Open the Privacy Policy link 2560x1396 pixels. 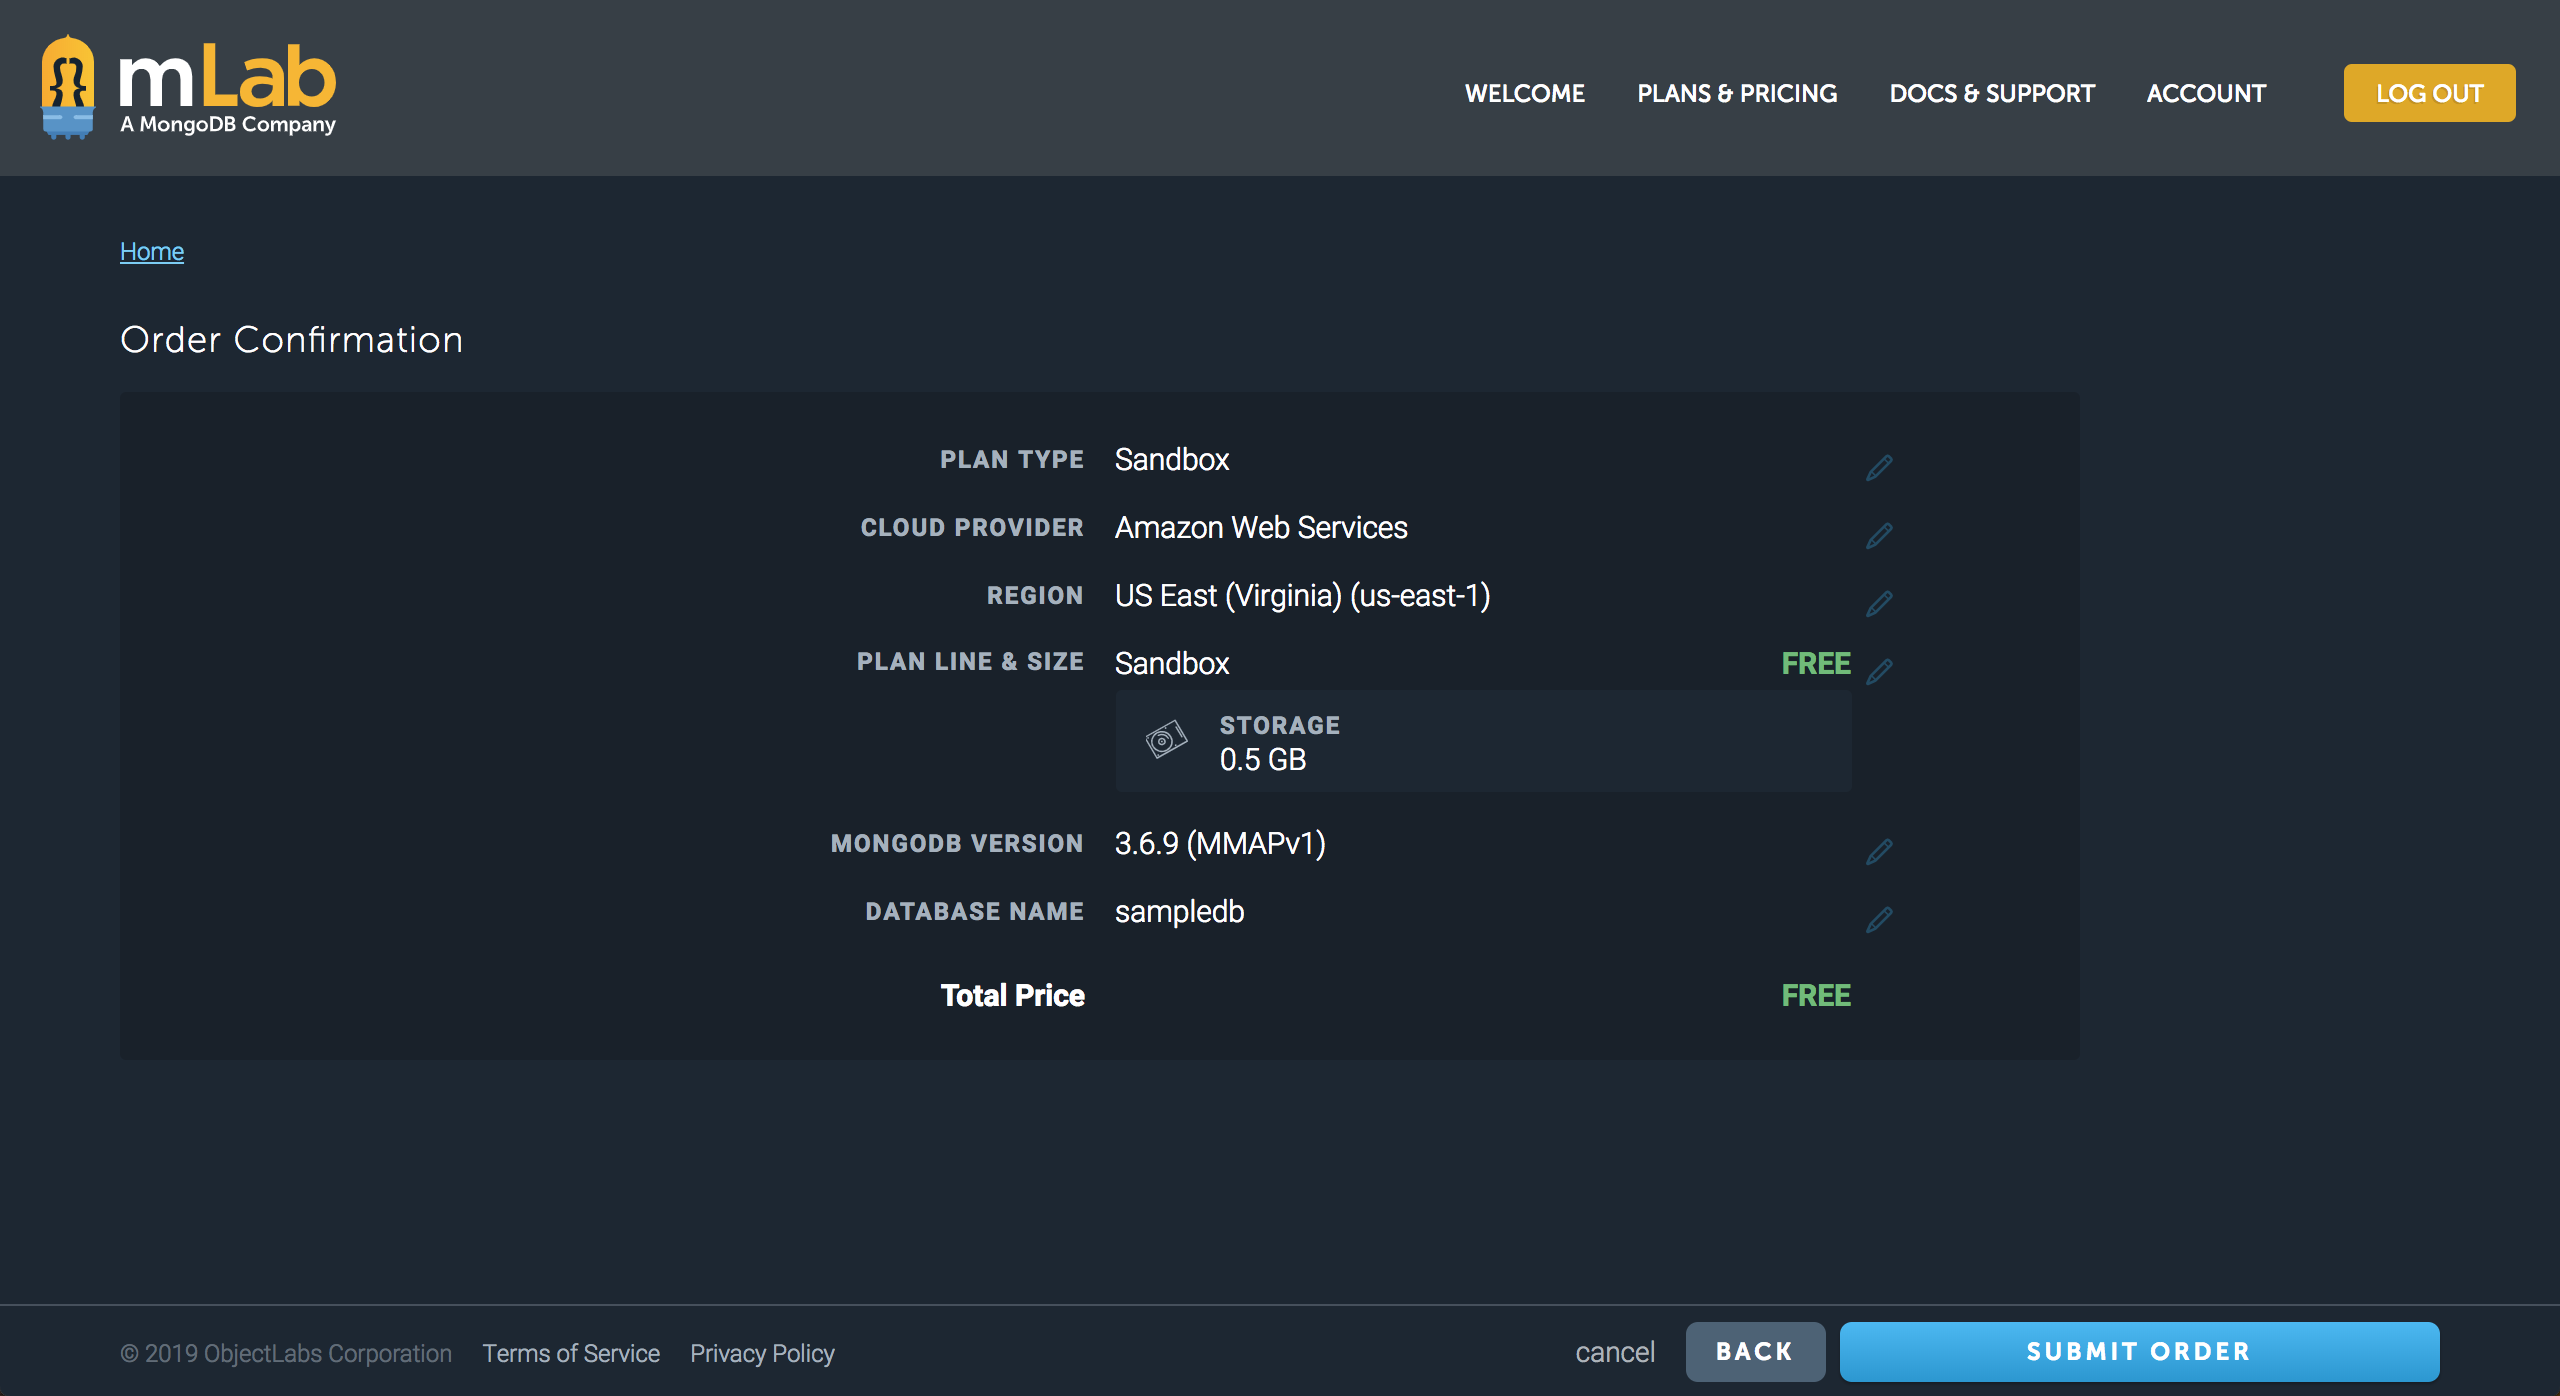(x=762, y=1353)
